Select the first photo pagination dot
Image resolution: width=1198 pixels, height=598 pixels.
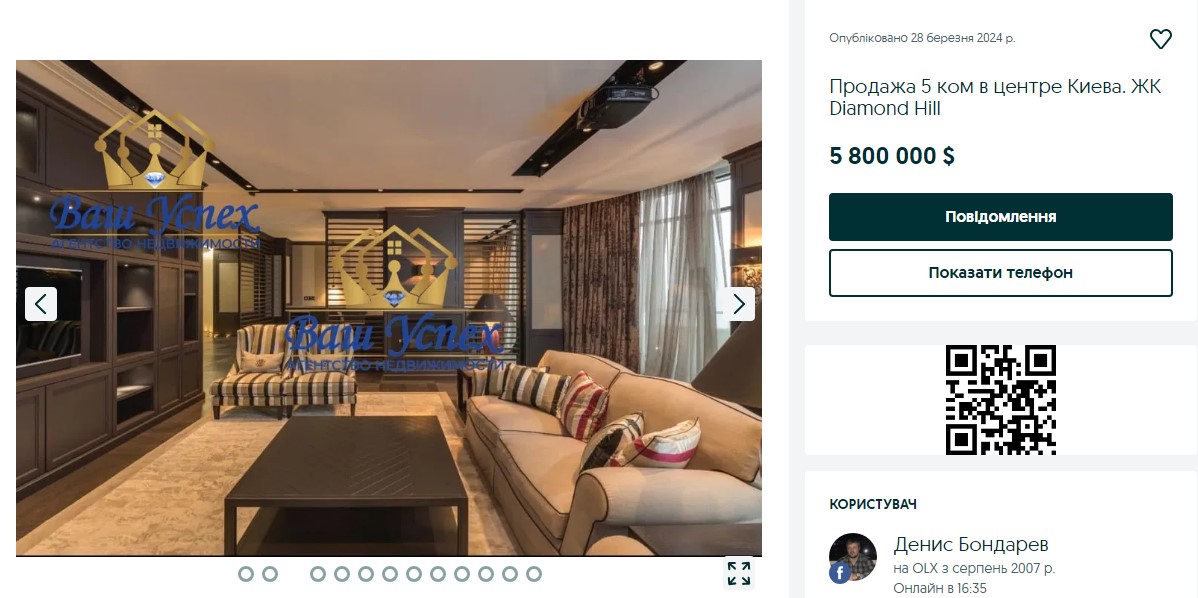(246, 574)
